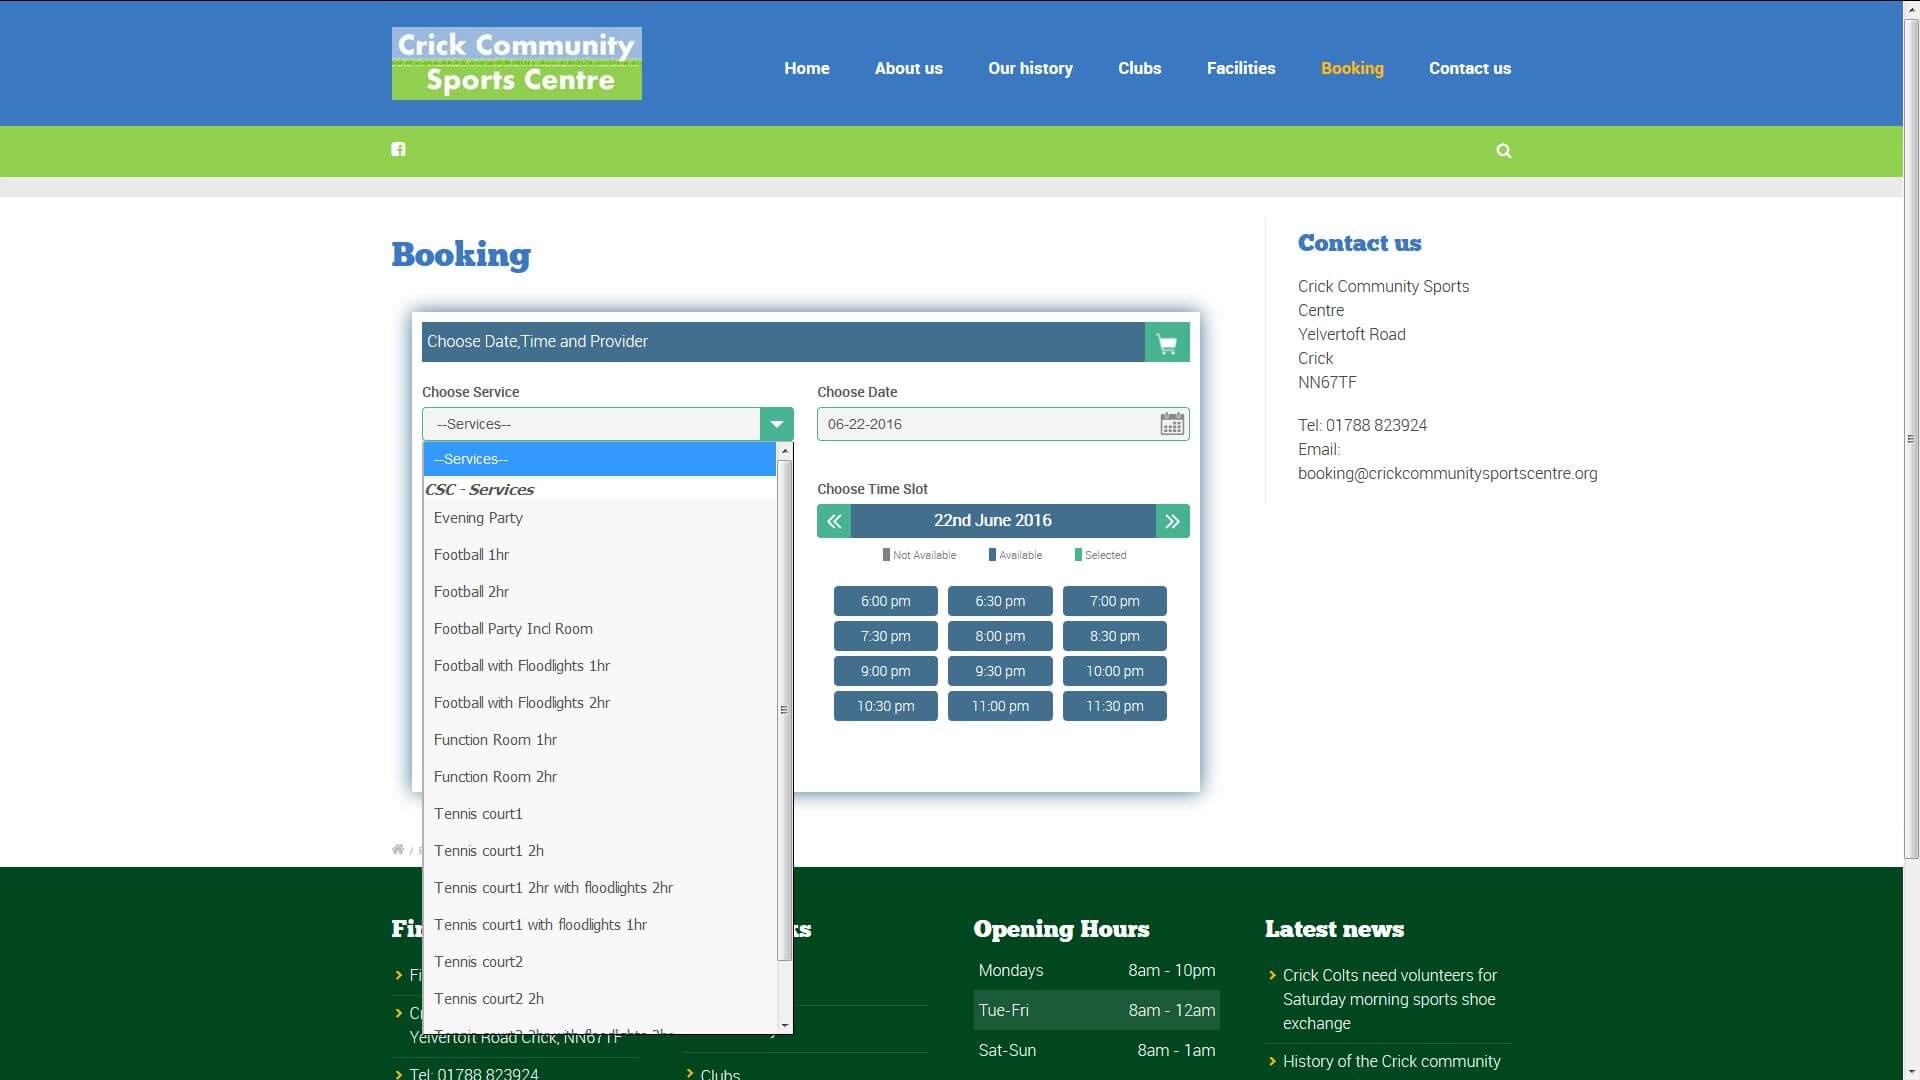Click the Crick Community Sports Centre logo

click(x=517, y=63)
